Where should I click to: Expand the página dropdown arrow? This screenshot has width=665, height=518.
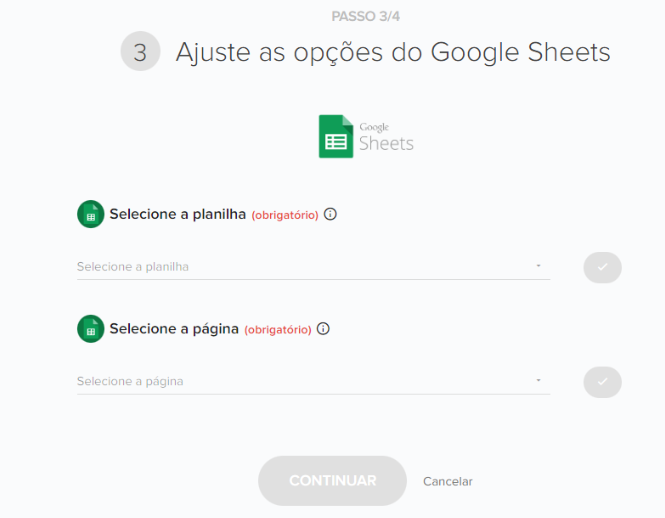538,381
